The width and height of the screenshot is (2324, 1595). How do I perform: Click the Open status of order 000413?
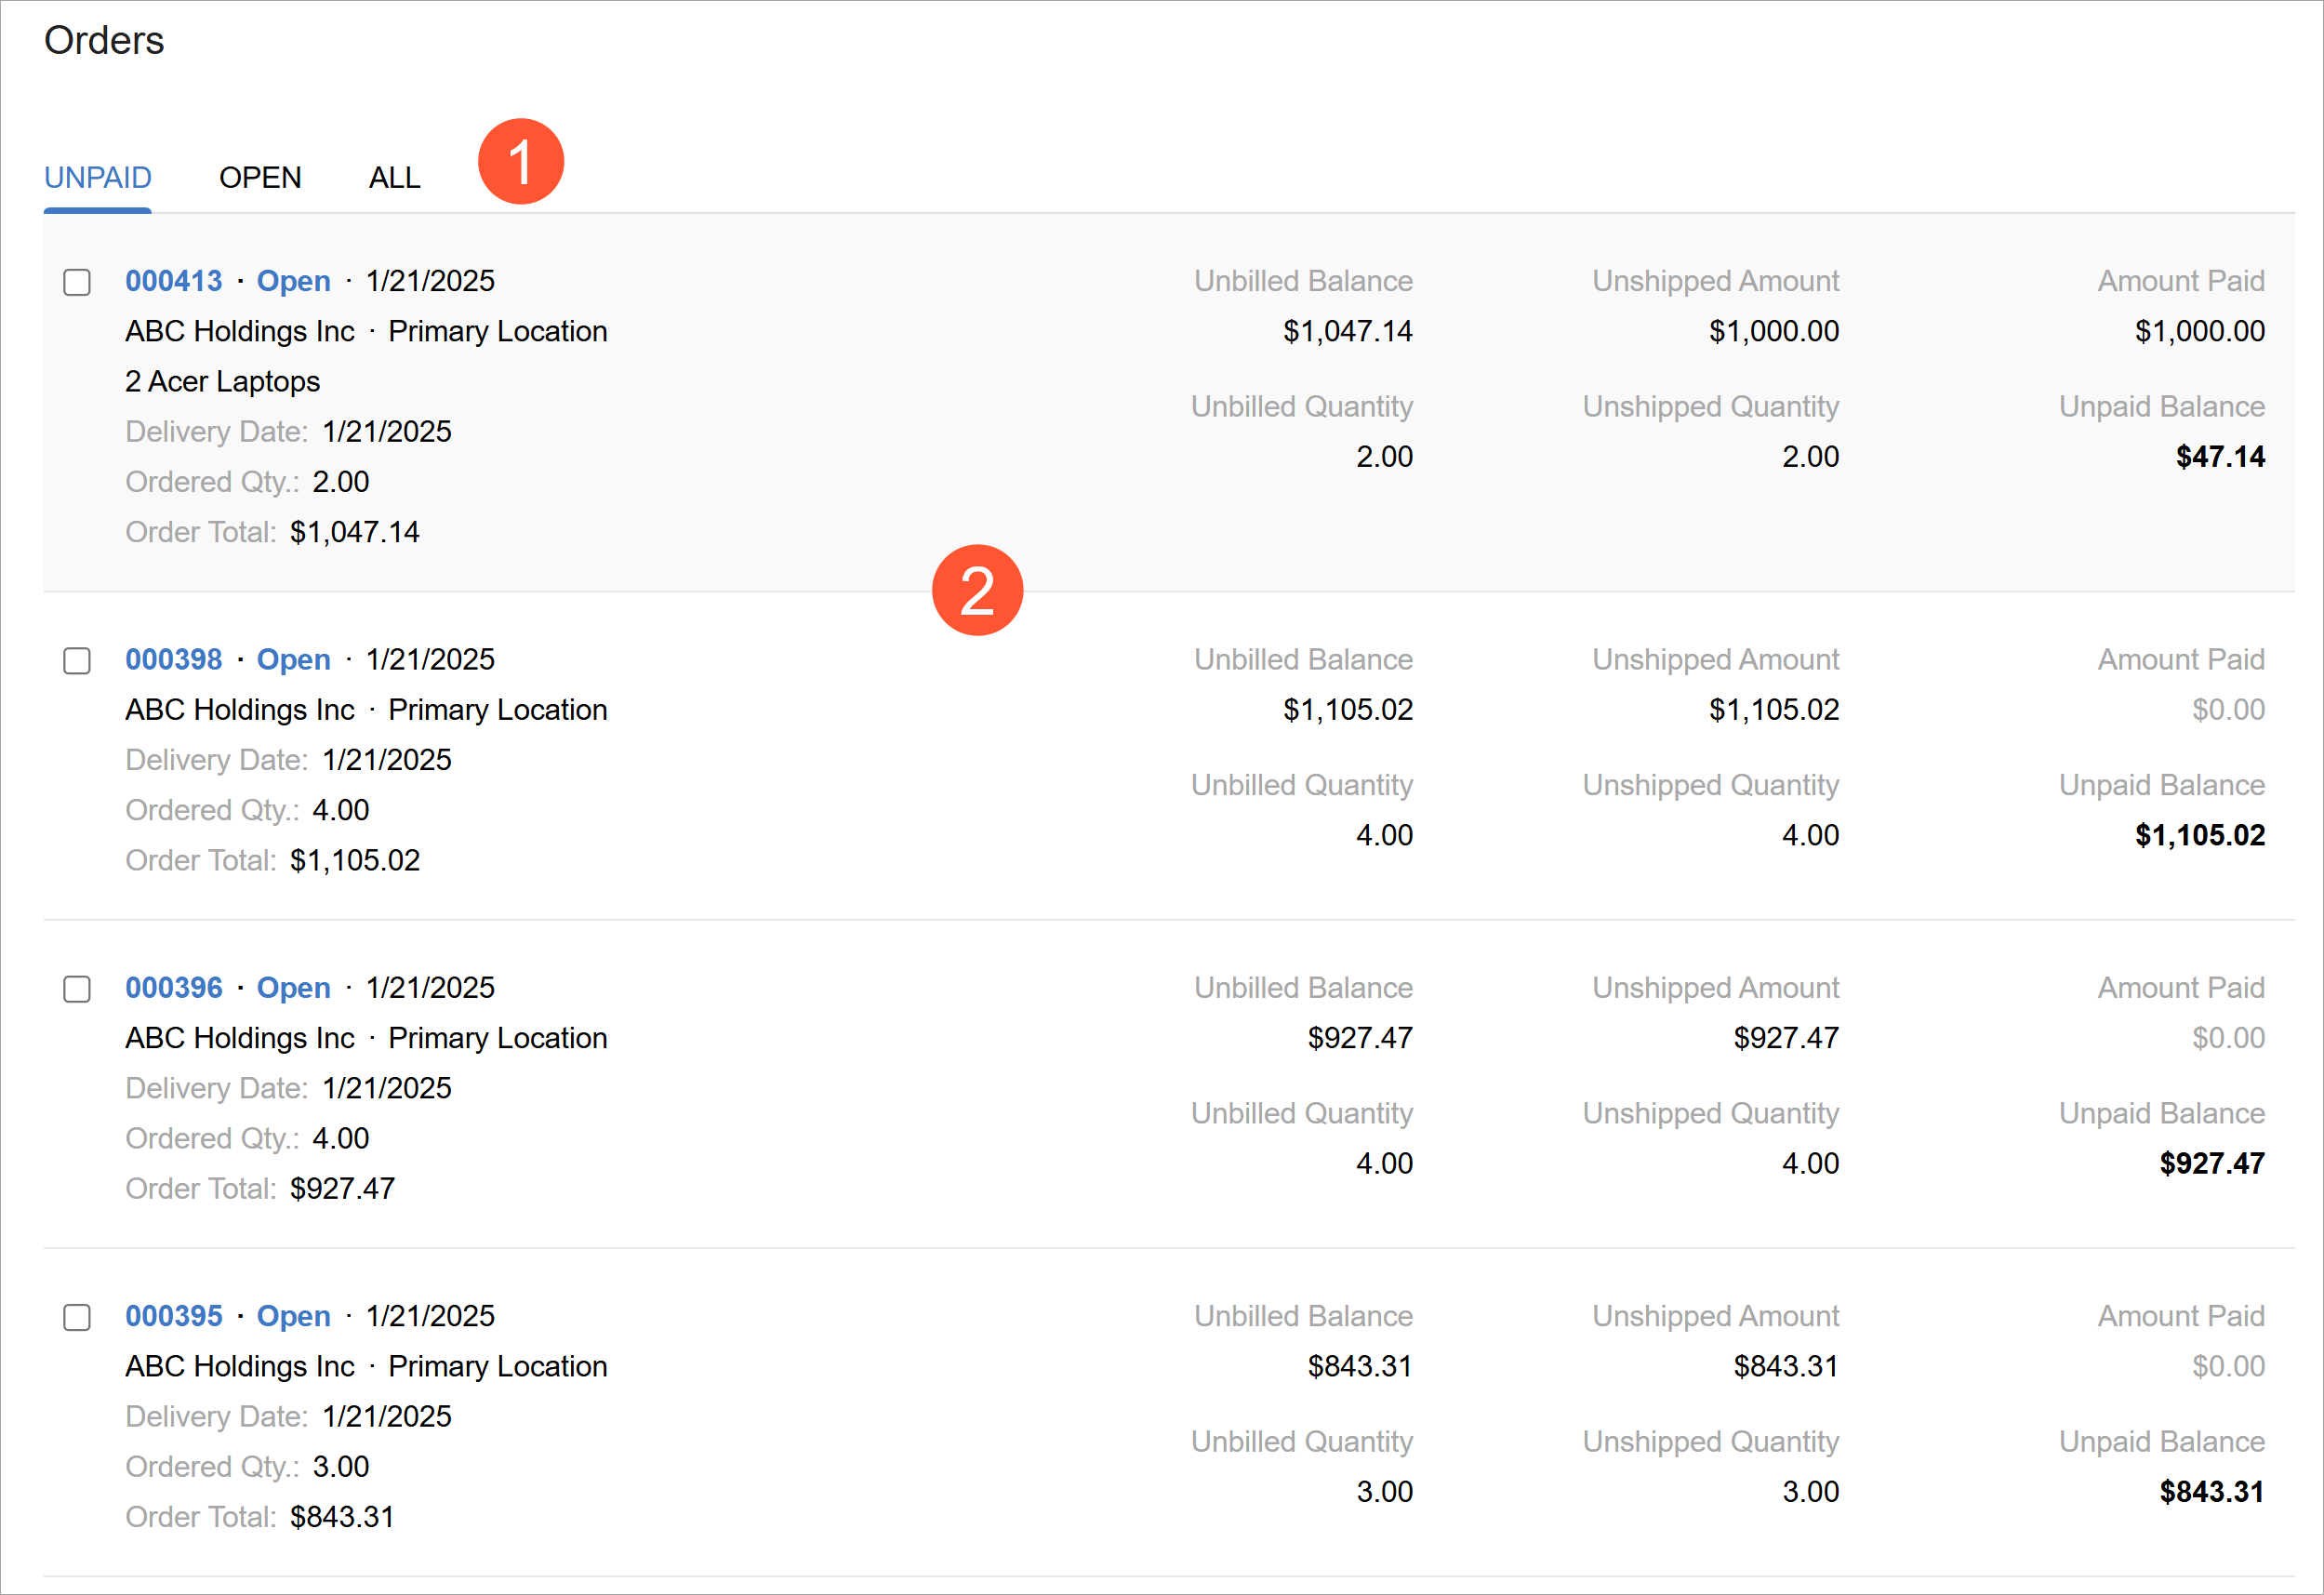pos(294,281)
